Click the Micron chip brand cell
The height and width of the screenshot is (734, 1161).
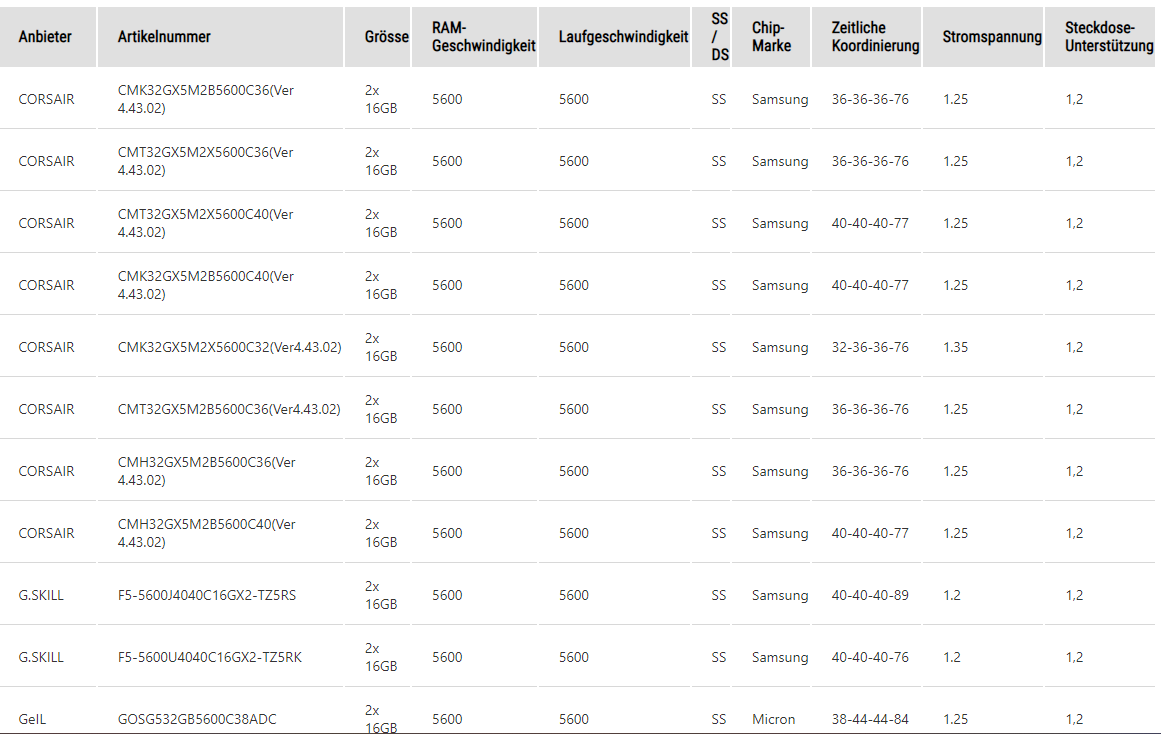[x=773, y=719]
